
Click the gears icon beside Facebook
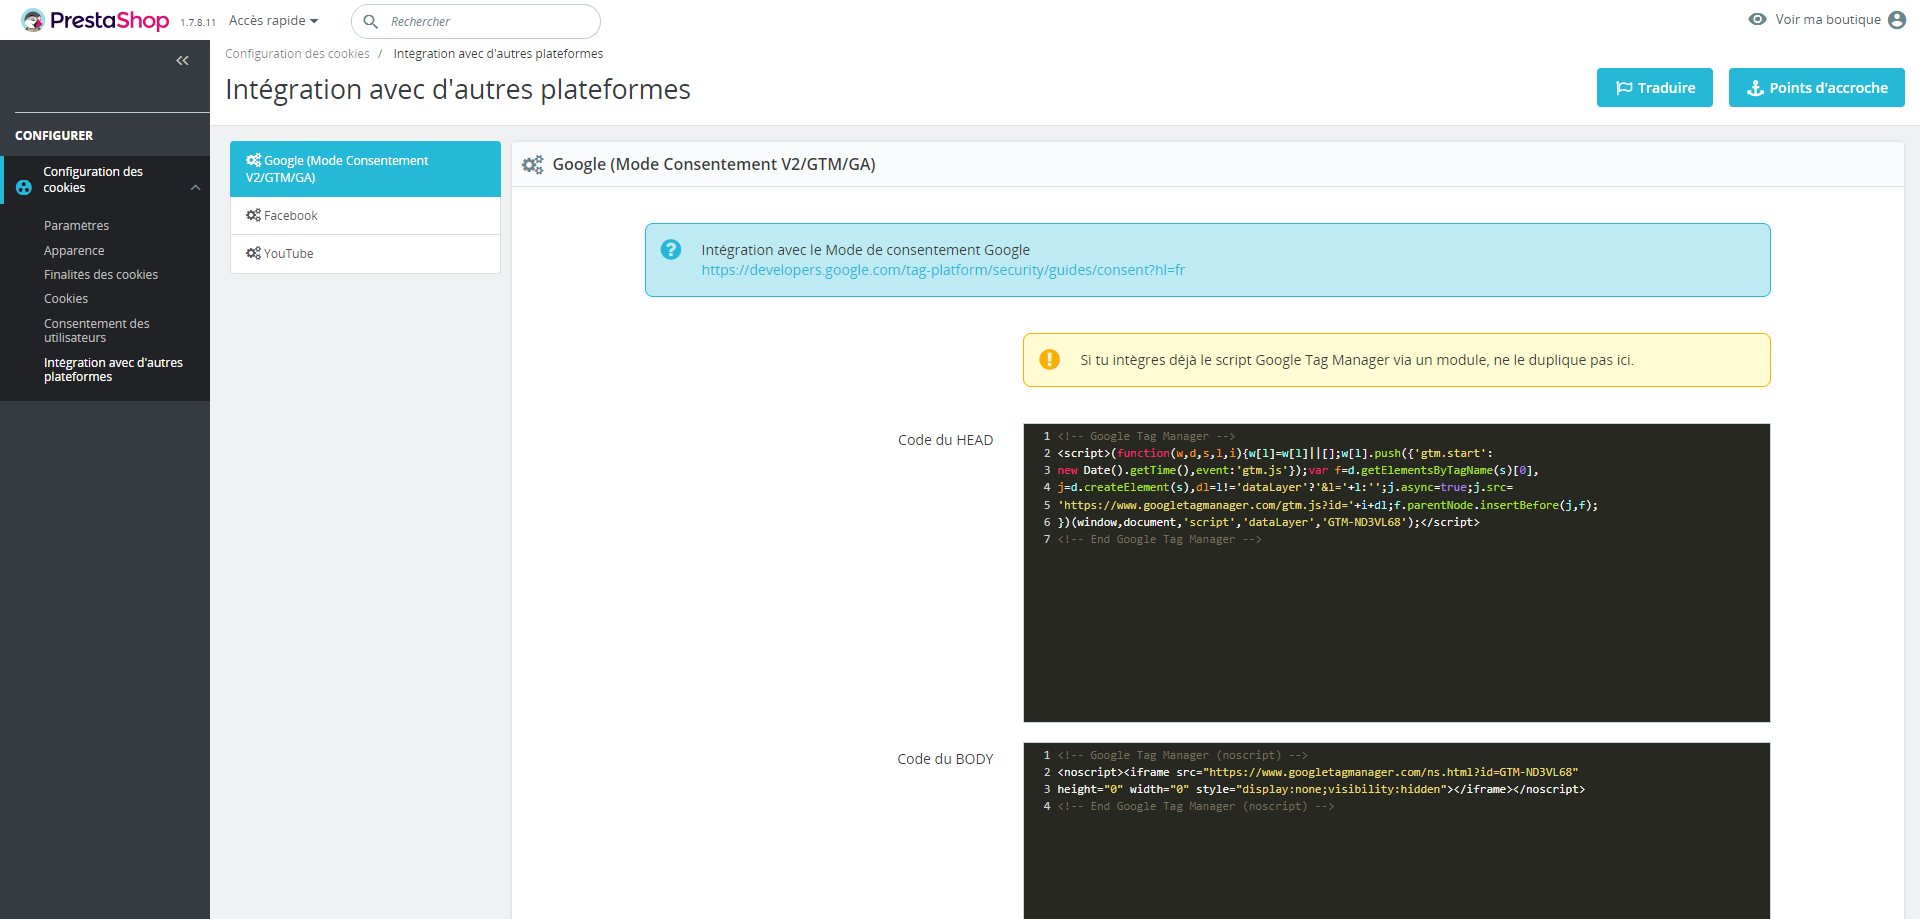253,215
